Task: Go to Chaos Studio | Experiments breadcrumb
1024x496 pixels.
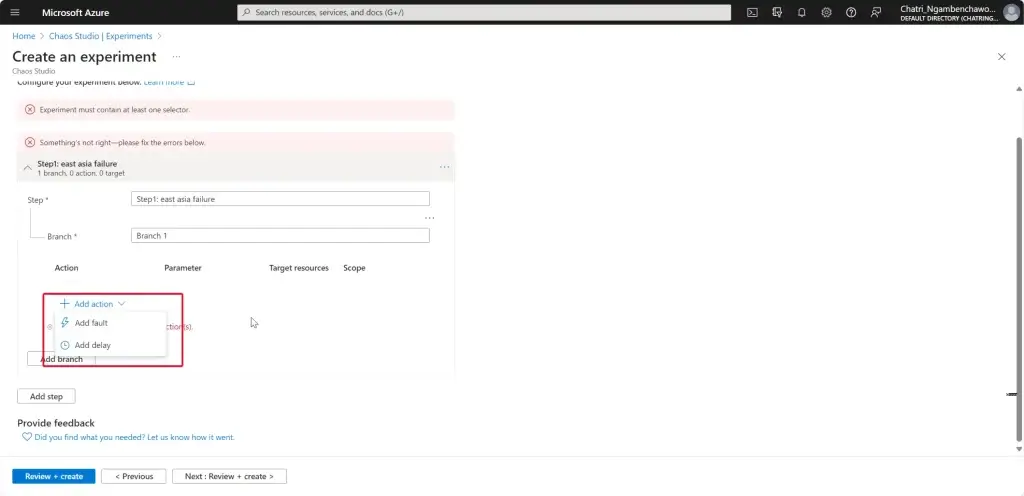Action: click(x=101, y=36)
